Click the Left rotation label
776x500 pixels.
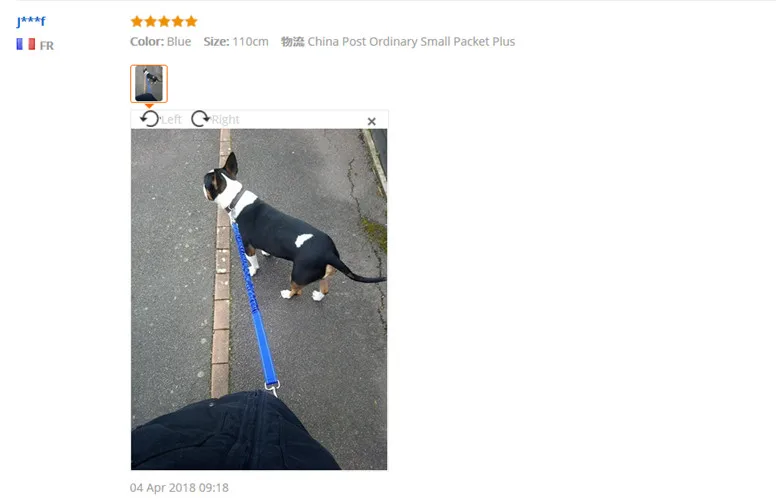point(172,120)
